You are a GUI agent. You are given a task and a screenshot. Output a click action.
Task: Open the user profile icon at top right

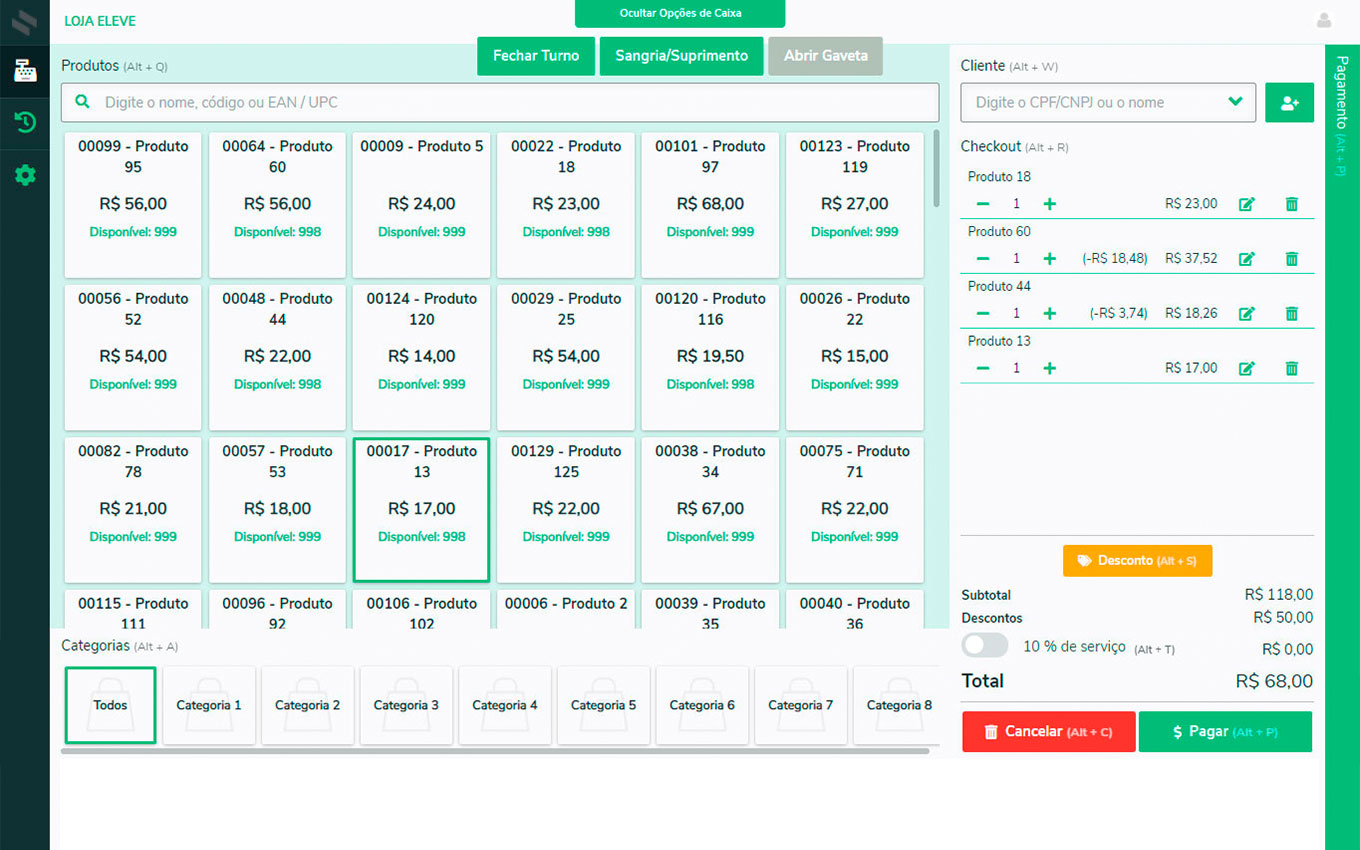click(x=1324, y=20)
